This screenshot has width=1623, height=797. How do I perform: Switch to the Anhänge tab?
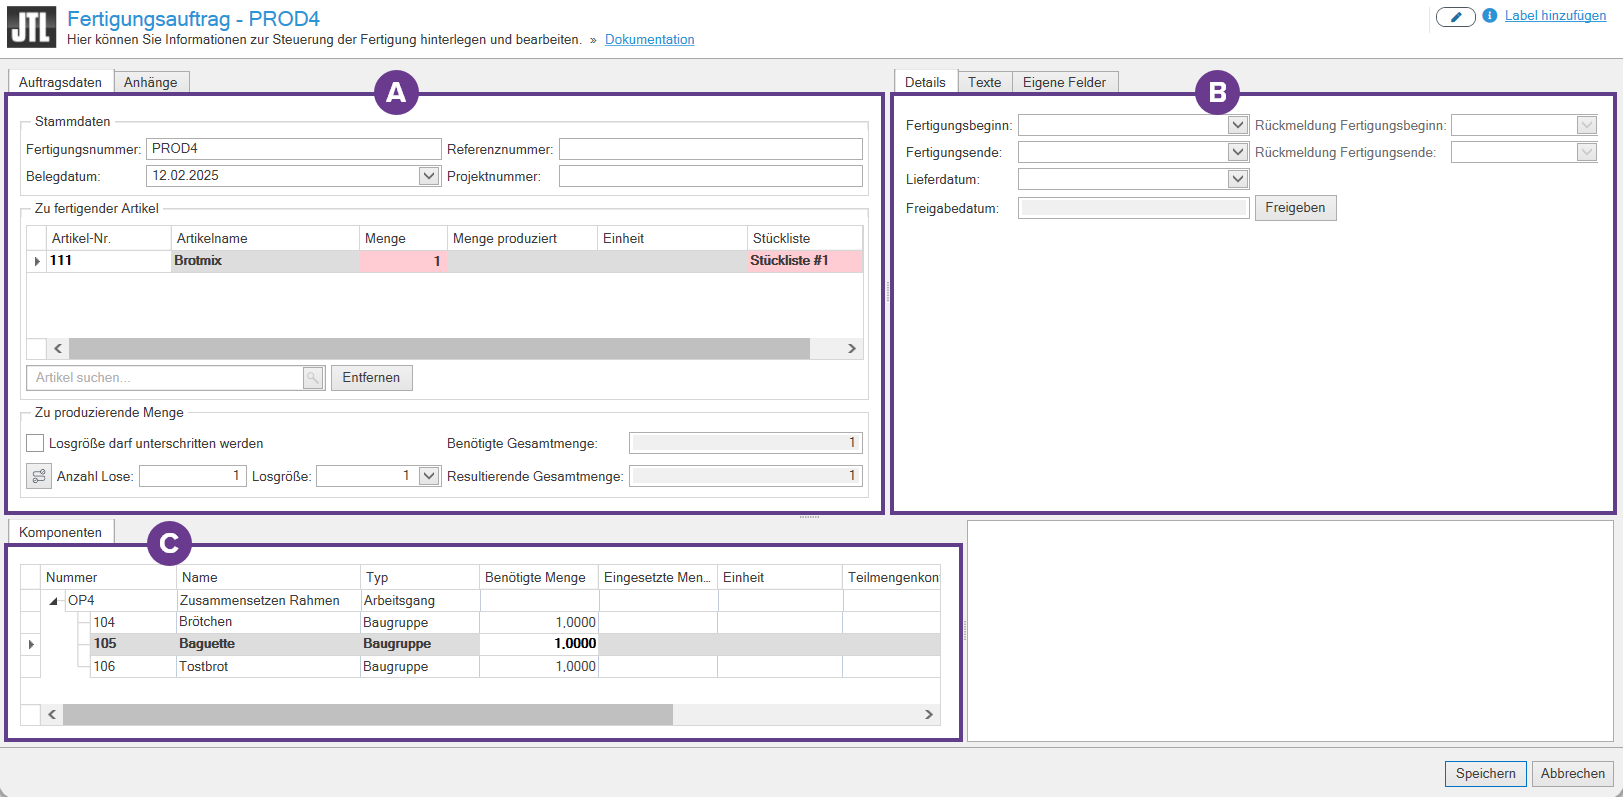[150, 82]
